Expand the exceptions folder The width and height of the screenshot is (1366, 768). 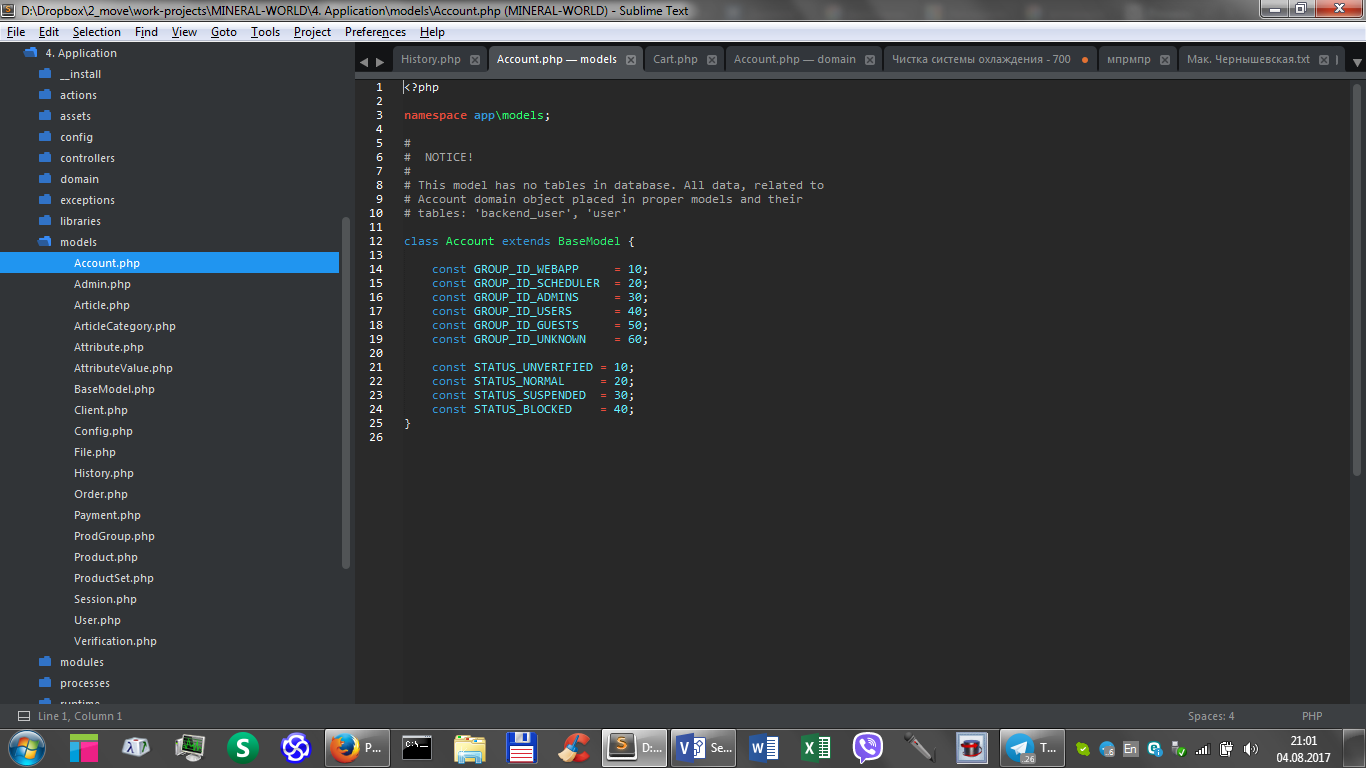[45, 200]
